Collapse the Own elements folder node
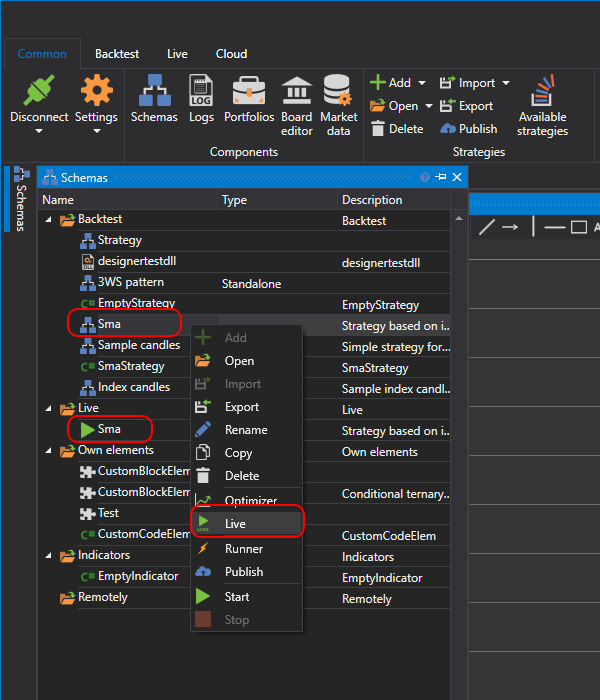Image resolution: width=600 pixels, height=700 pixels. pyautogui.click(x=49, y=450)
